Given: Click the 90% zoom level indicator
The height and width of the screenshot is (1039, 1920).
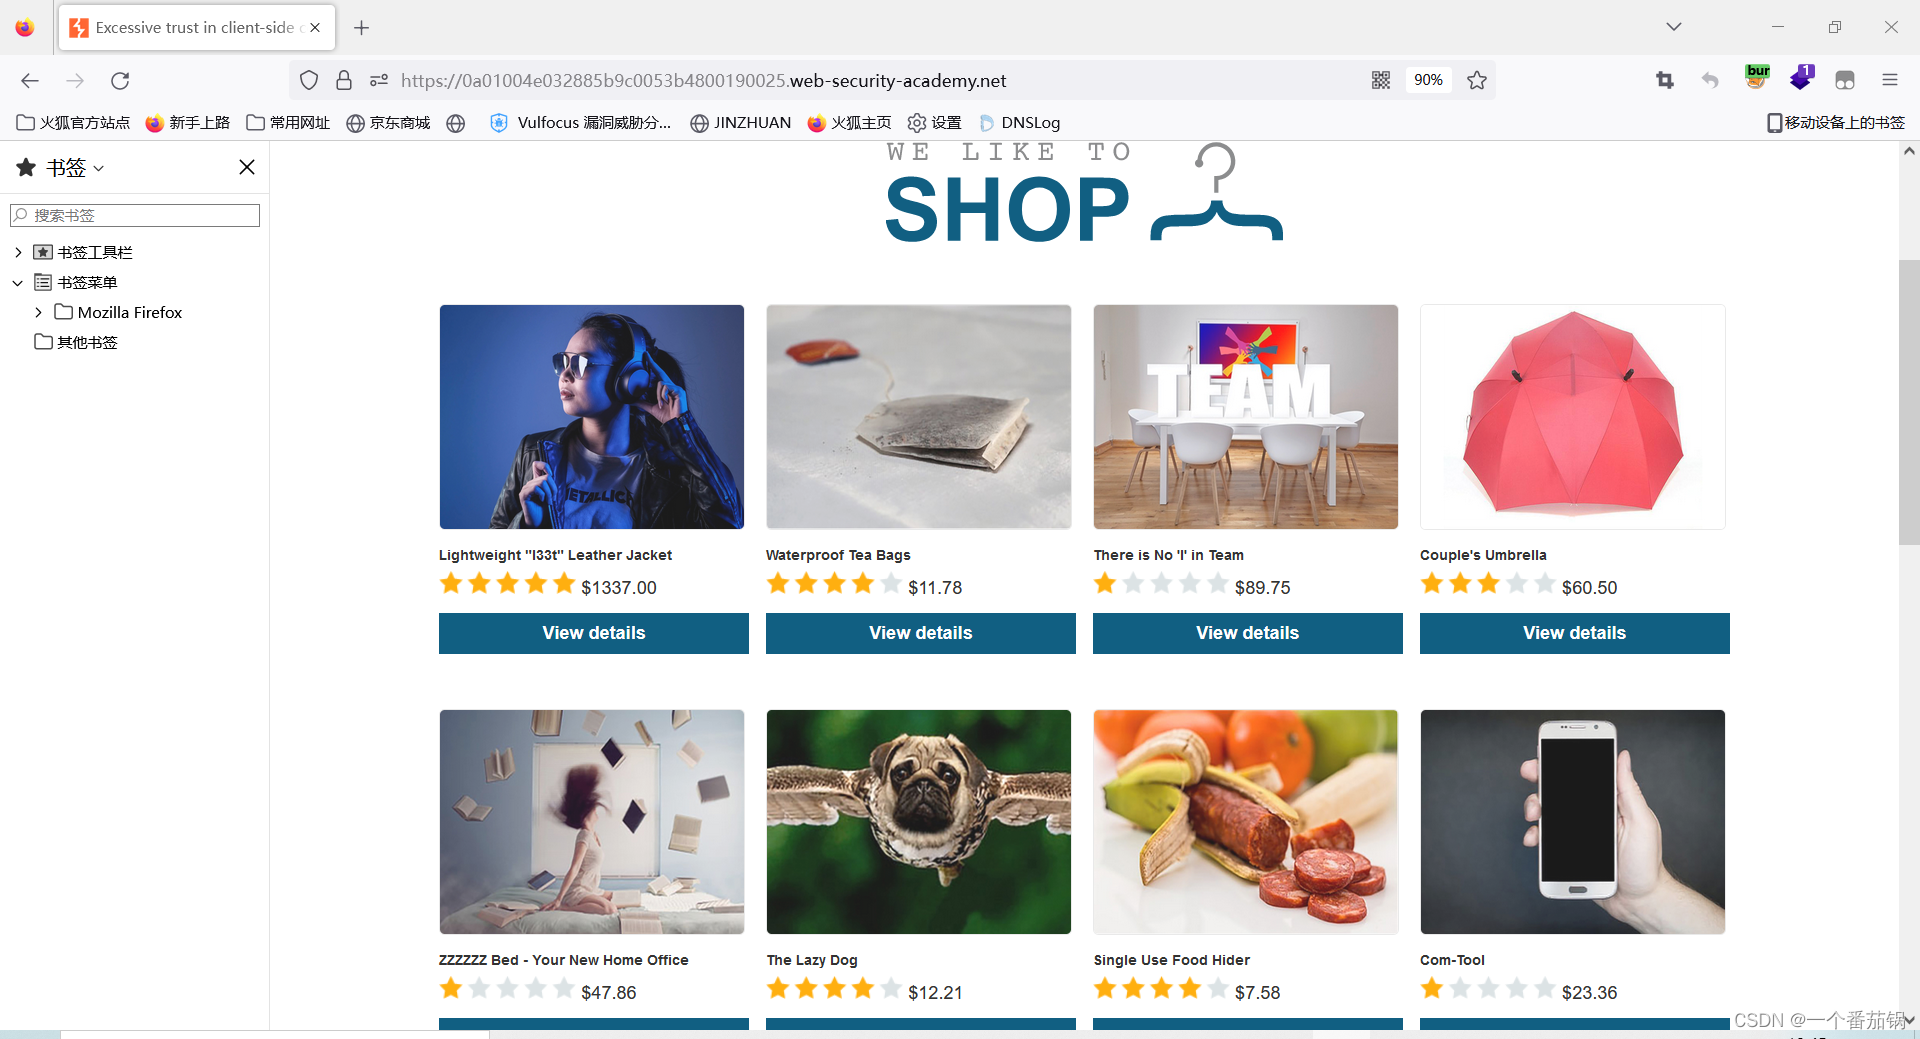Looking at the screenshot, I should (x=1428, y=80).
